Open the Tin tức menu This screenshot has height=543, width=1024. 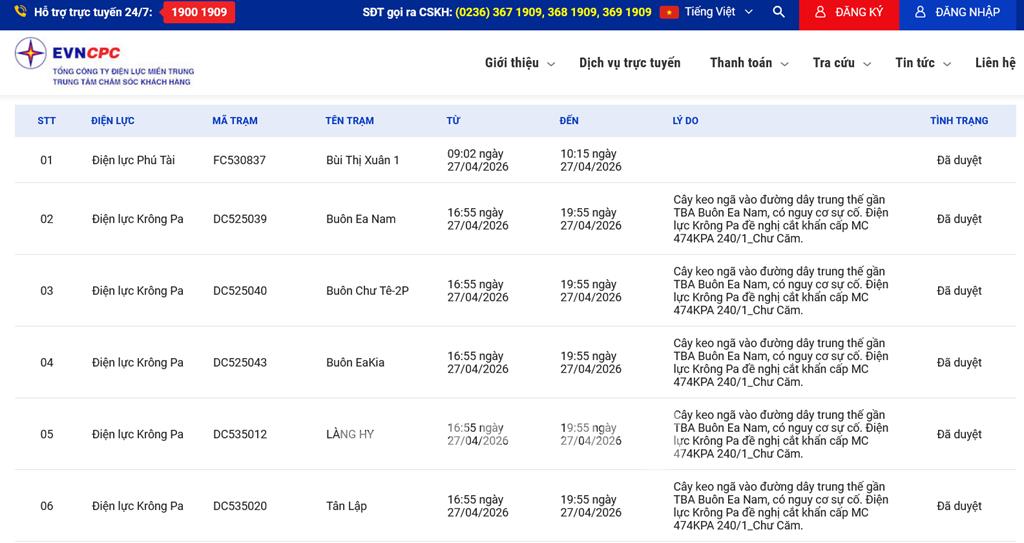point(922,63)
